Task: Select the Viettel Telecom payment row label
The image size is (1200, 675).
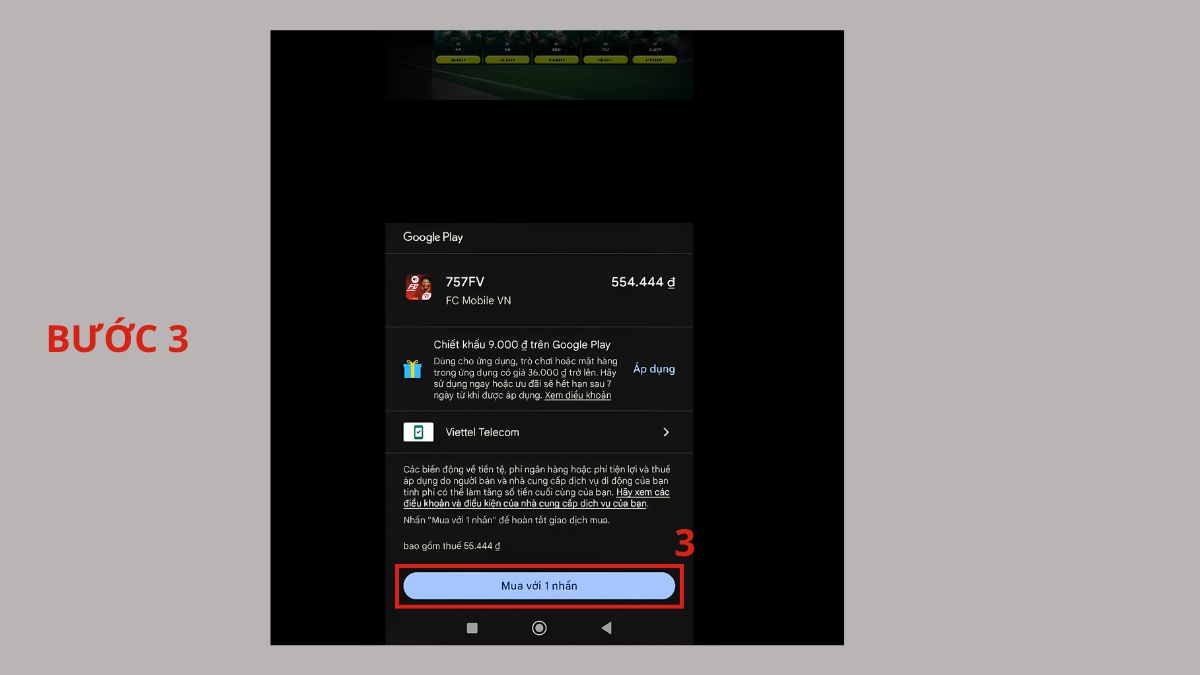Action: 482,432
